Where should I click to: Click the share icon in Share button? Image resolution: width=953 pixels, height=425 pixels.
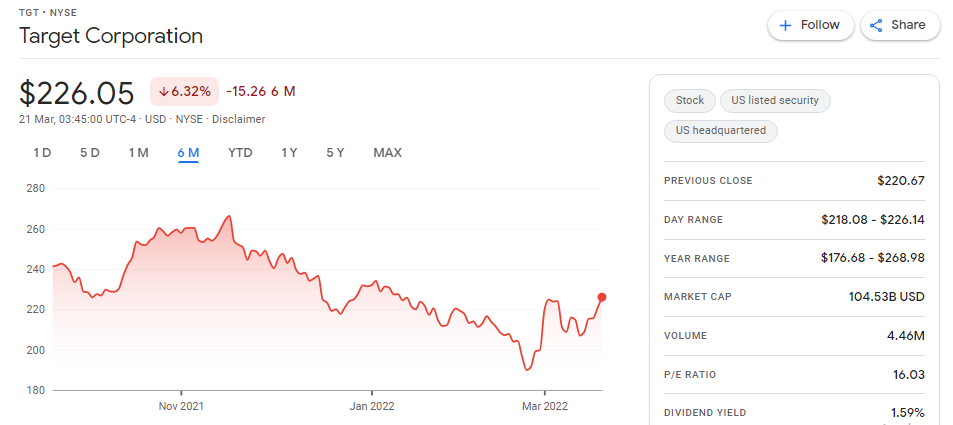pos(876,26)
